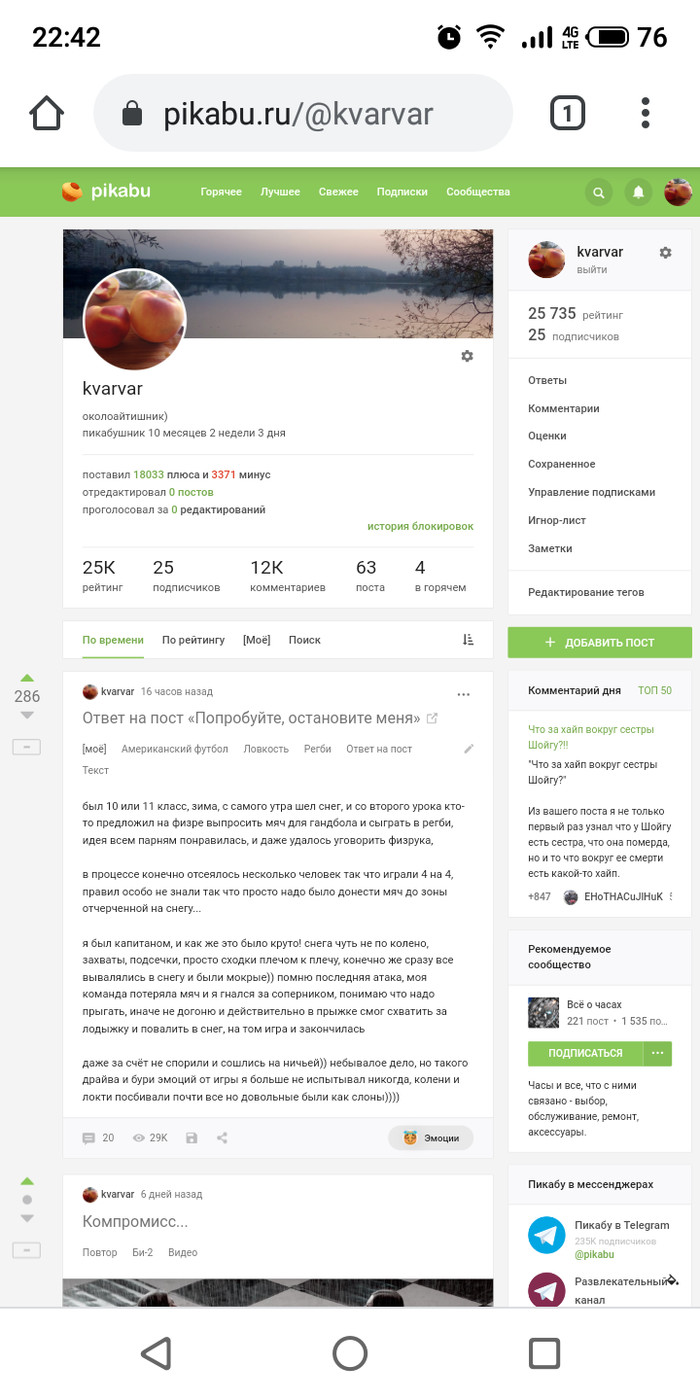Open "Горячее" in the top navigation
The image size is (700, 1400).
(x=221, y=192)
